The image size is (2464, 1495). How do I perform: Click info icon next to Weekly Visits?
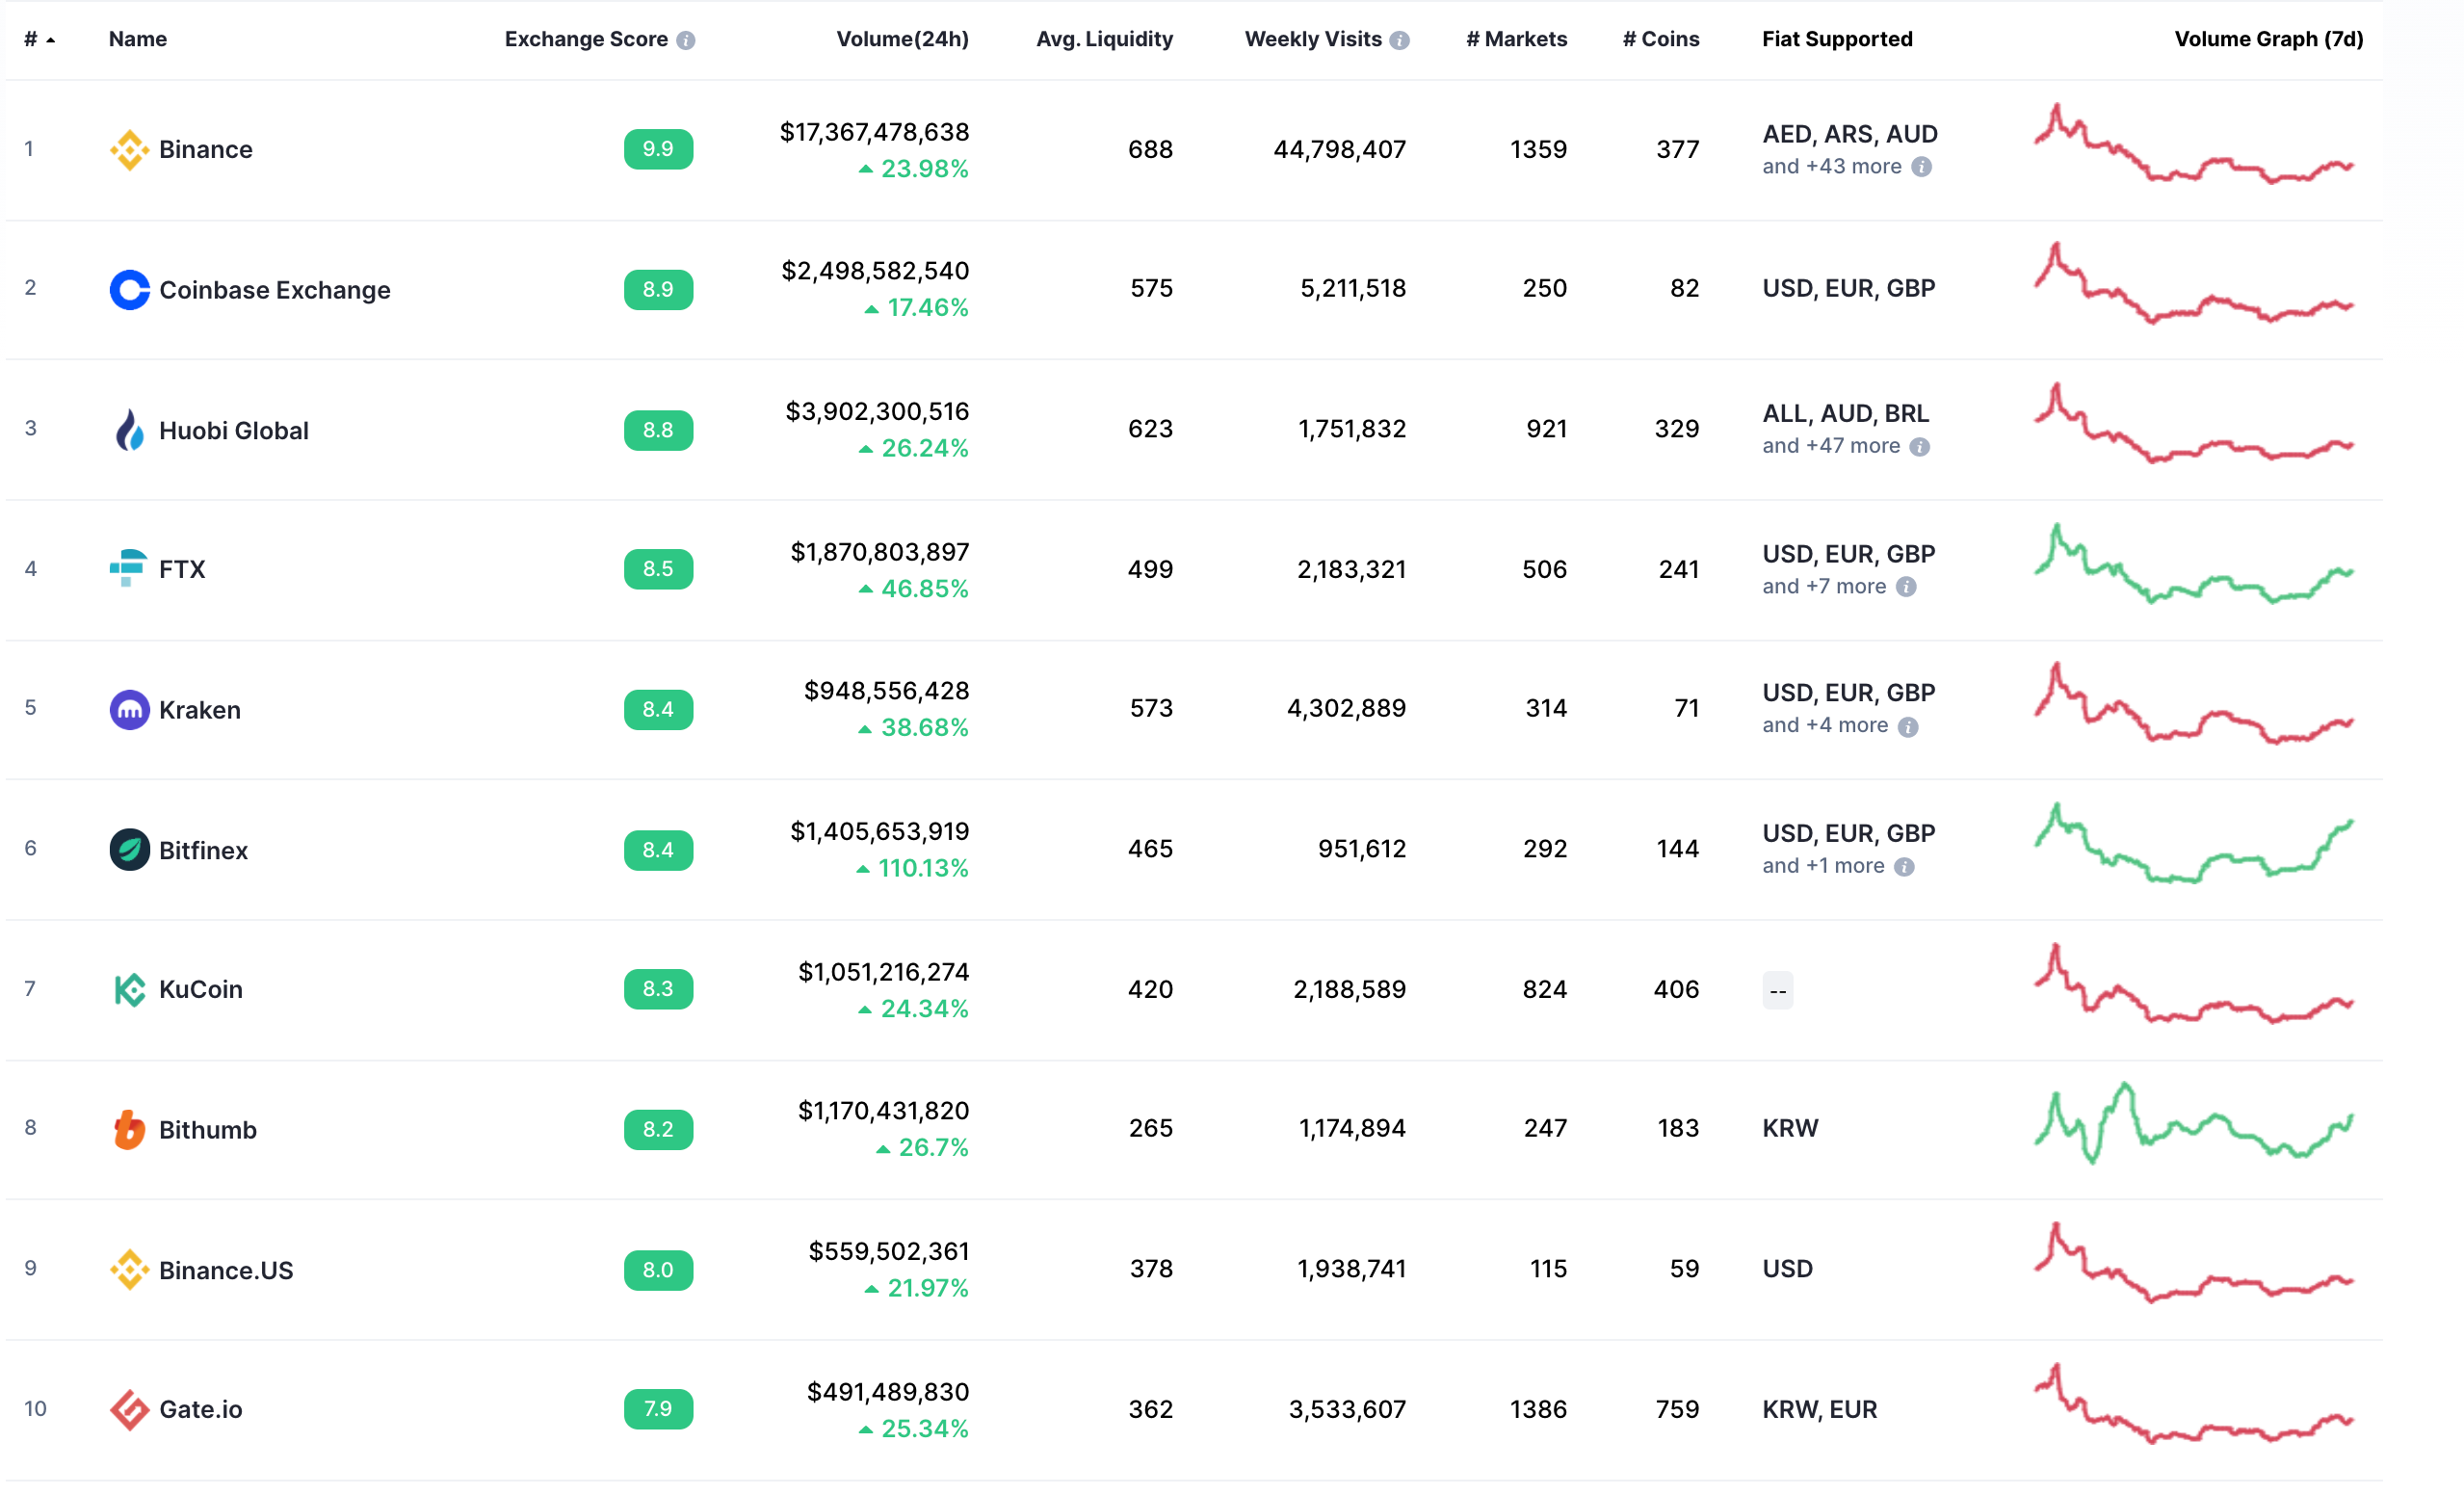point(1400,40)
